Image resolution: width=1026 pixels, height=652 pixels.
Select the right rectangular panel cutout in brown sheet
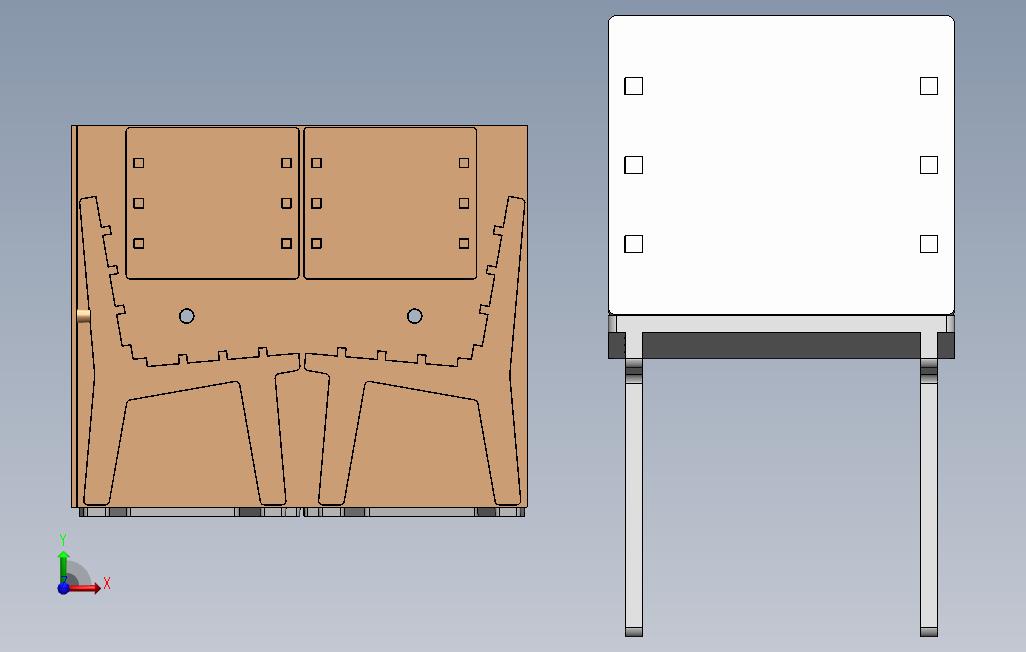tap(390, 203)
